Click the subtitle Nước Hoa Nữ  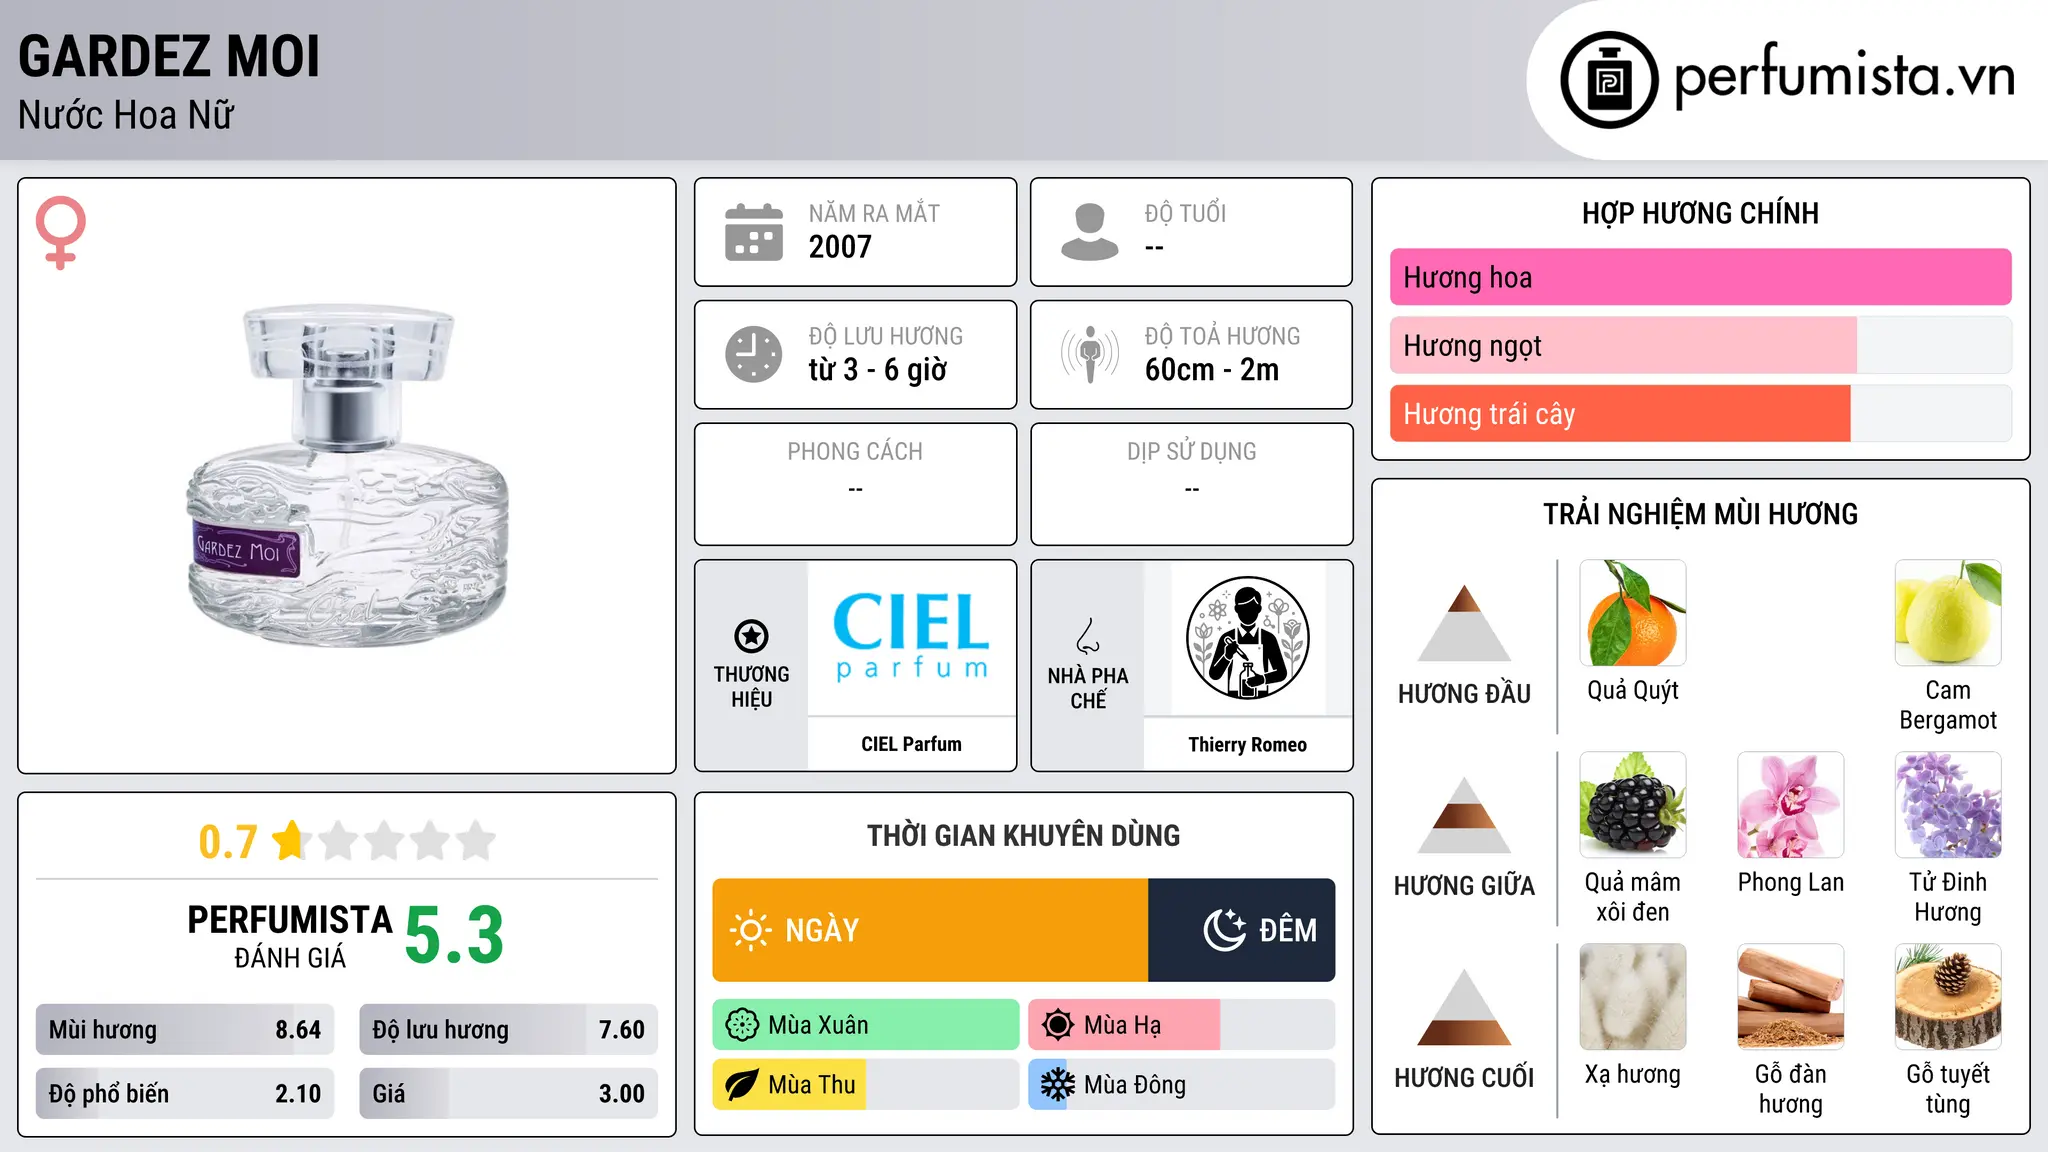126,115
